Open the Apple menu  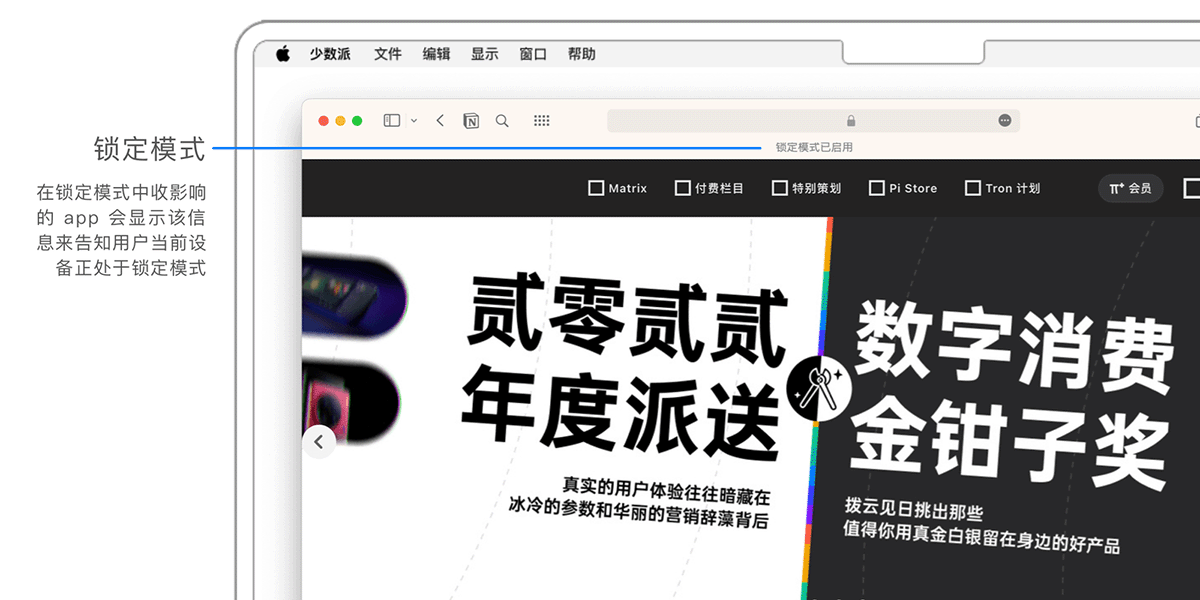(x=283, y=54)
